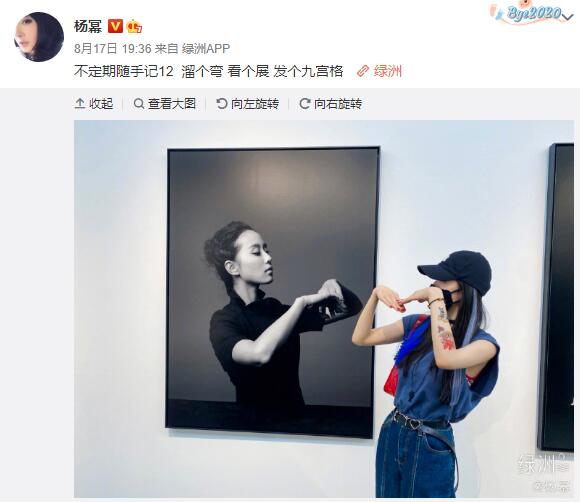Click the crown membership badge icon

click(x=134, y=26)
